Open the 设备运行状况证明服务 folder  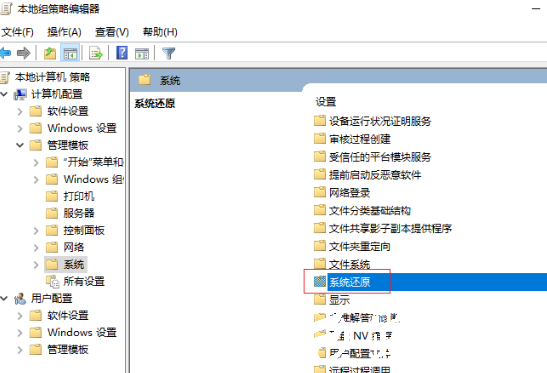(x=380, y=121)
